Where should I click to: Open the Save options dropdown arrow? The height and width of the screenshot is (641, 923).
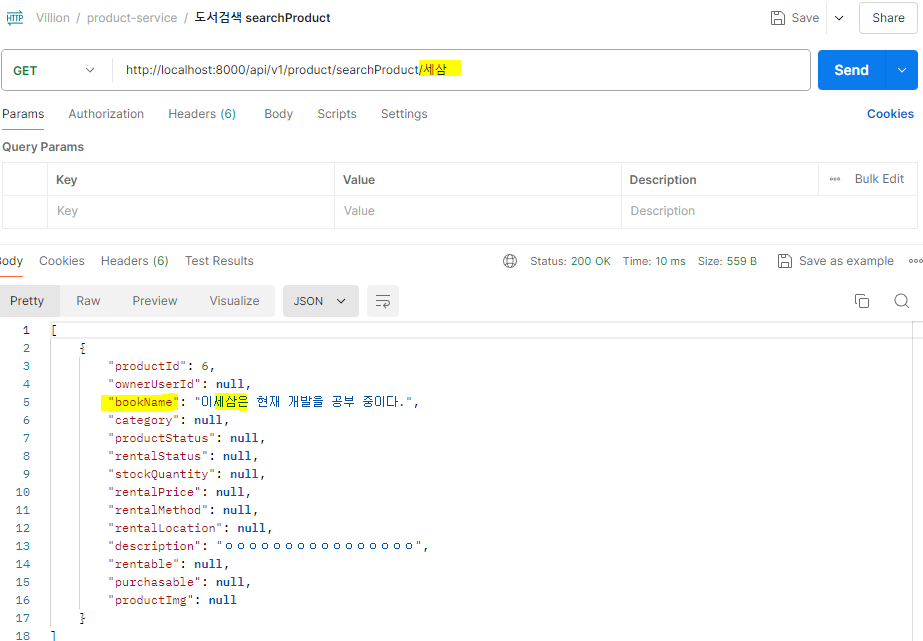(839, 18)
